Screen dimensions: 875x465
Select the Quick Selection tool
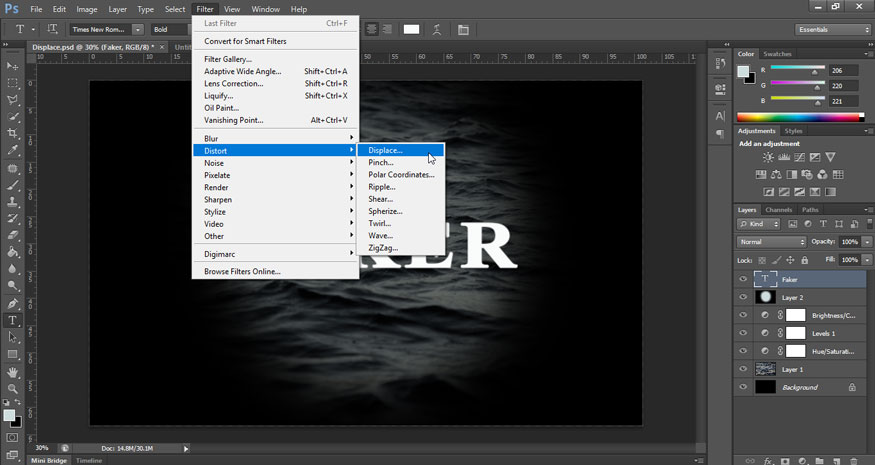(x=12, y=116)
